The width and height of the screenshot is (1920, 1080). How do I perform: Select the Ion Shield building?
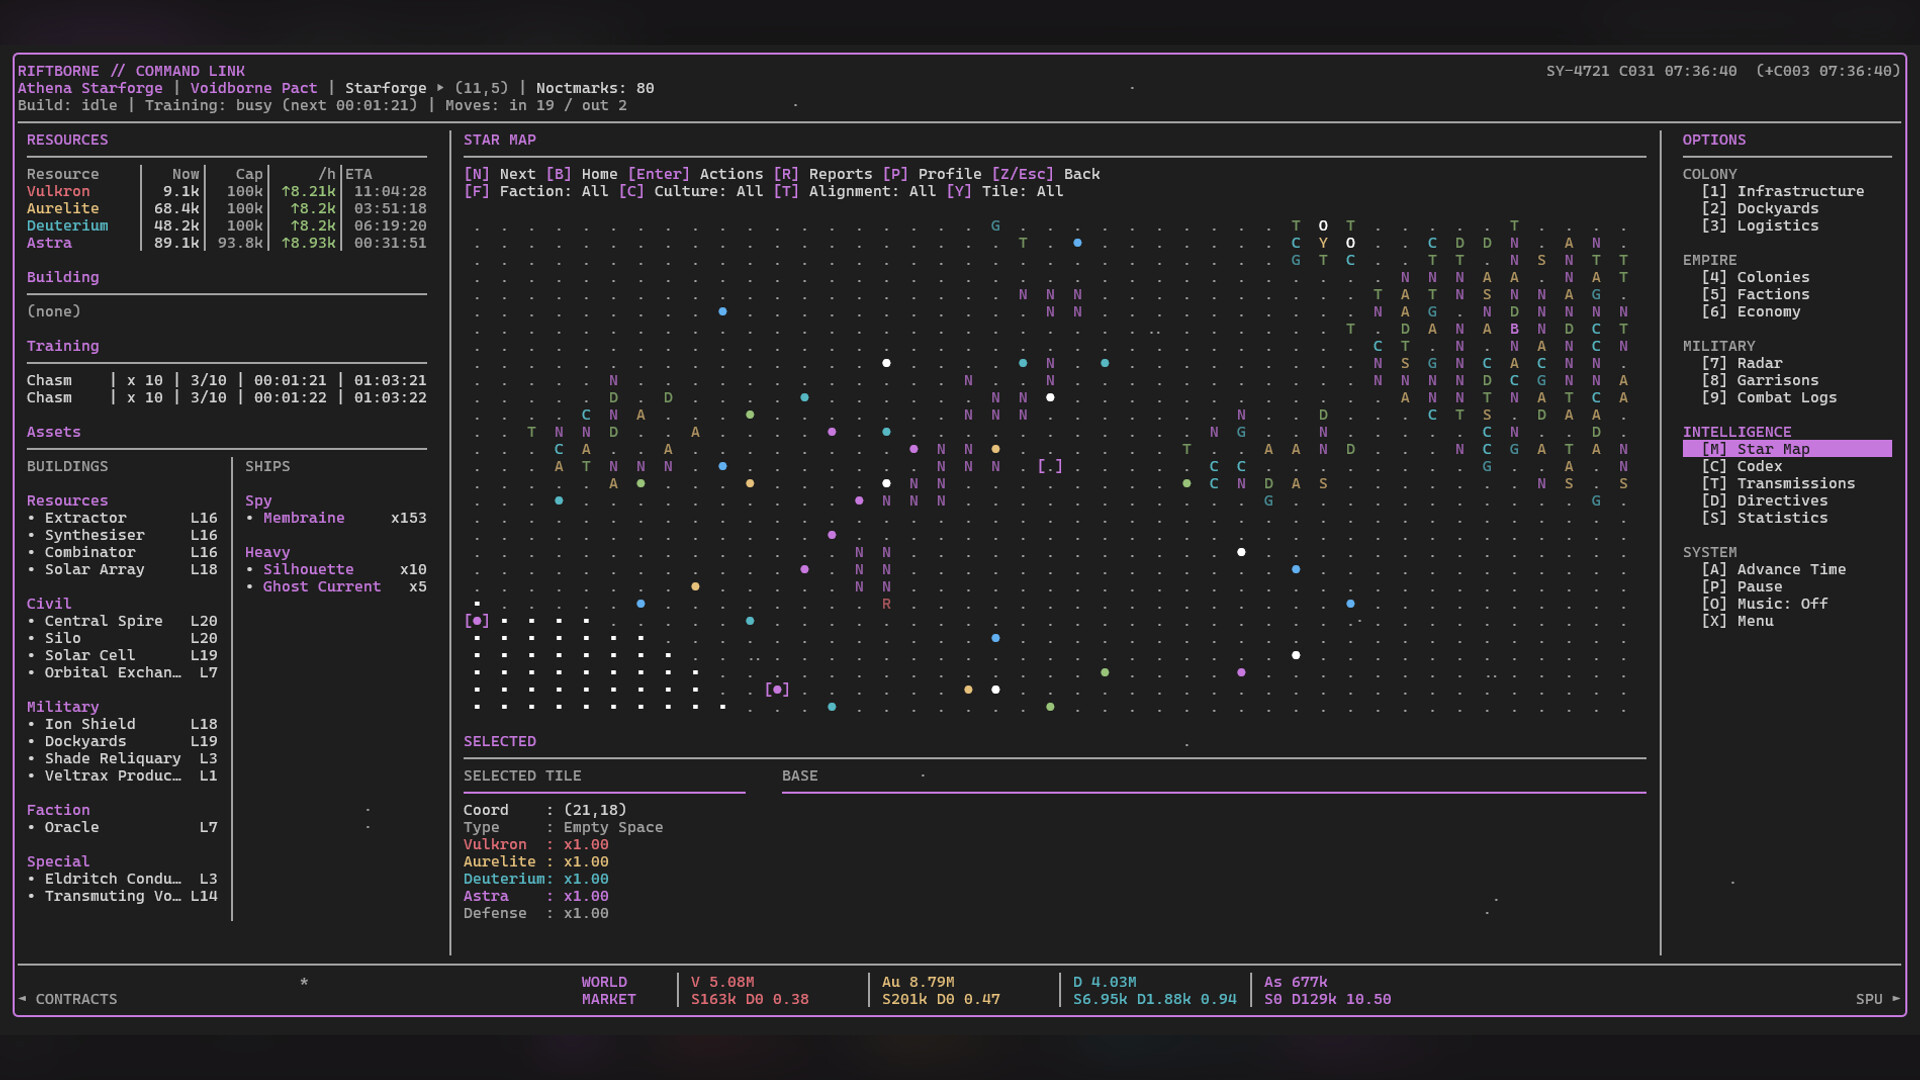(122, 724)
